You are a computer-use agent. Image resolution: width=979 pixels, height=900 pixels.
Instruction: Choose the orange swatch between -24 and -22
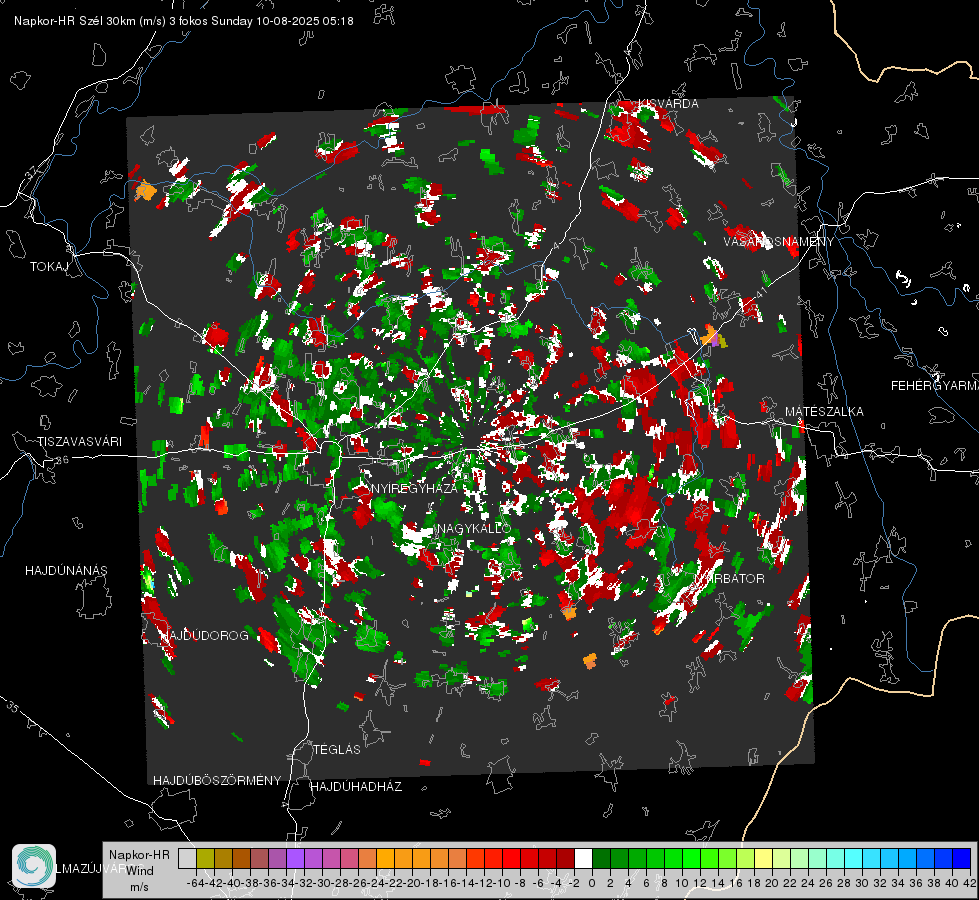(x=385, y=858)
